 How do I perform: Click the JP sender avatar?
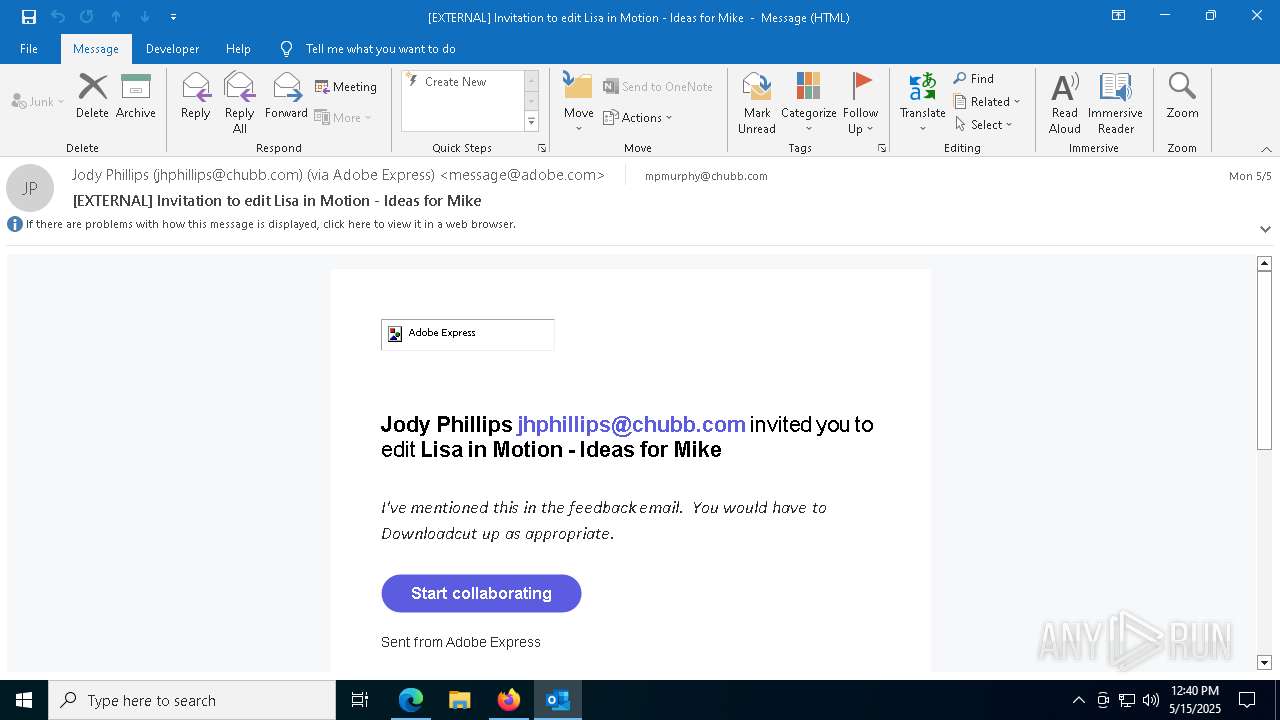click(x=30, y=188)
